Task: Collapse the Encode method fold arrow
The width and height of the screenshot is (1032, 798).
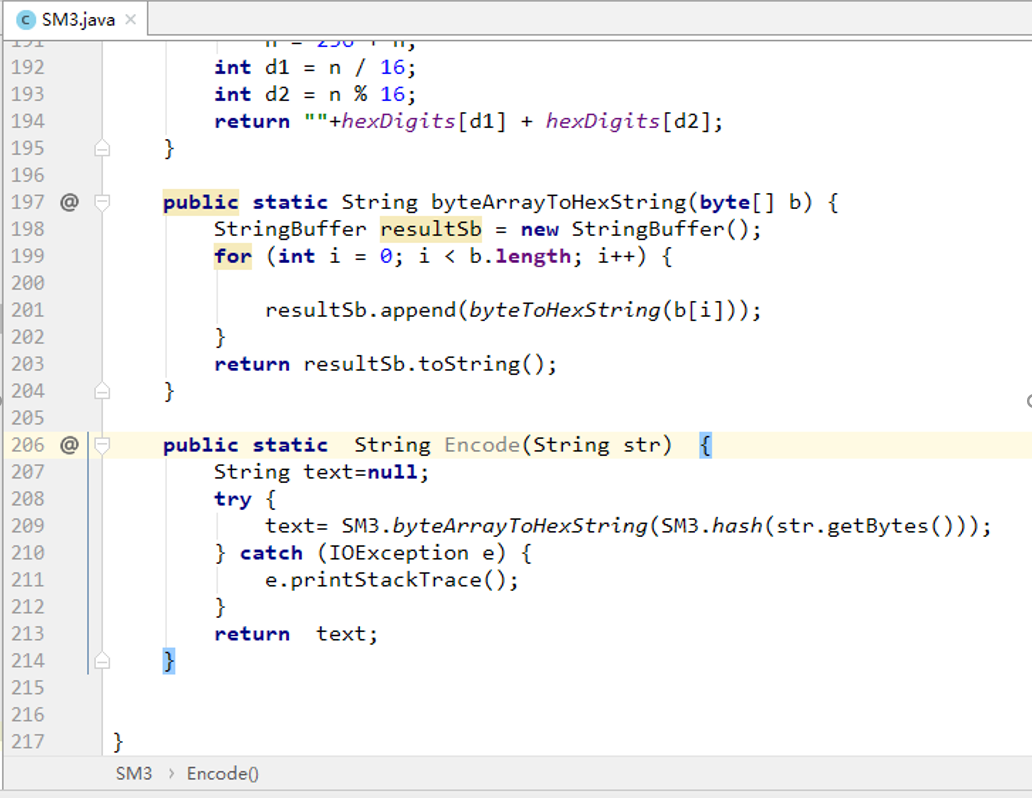Action: [100, 444]
